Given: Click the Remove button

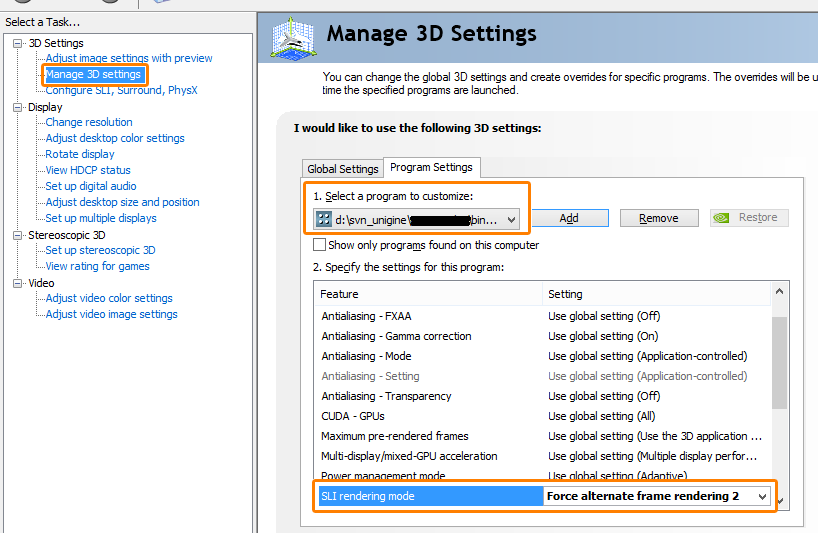Looking at the screenshot, I should [x=658, y=218].
